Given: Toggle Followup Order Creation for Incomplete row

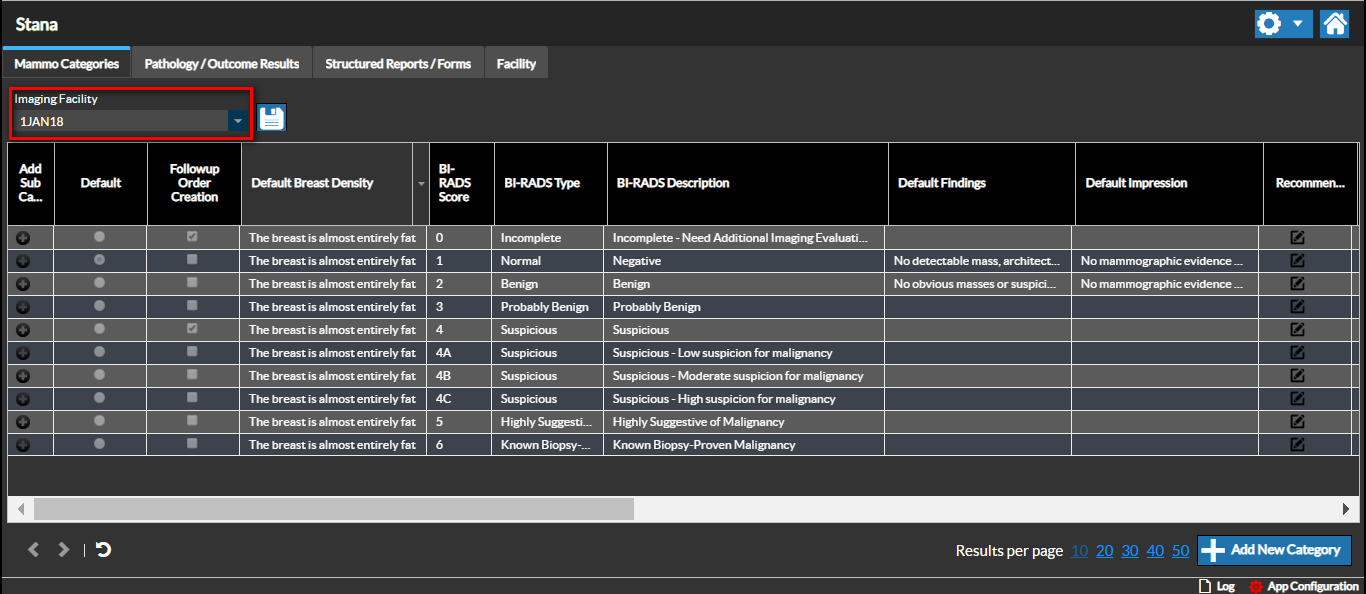Looking at the screenshot, I should [x=193, y=237].
